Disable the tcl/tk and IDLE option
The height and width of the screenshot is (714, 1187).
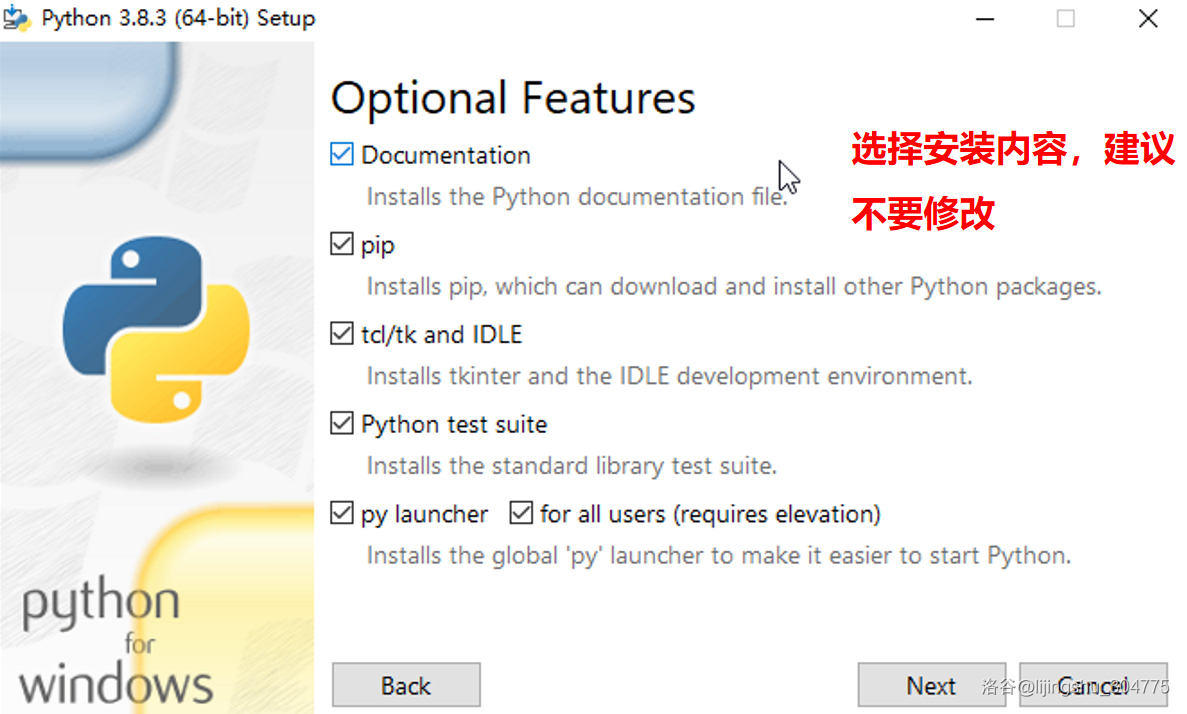point(342,334)
